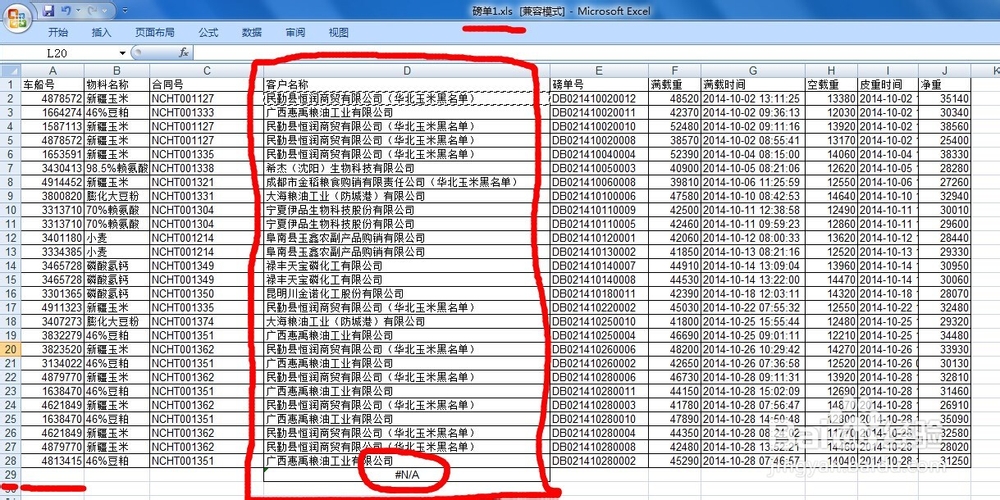Select column E by its header

coord(599,71)
